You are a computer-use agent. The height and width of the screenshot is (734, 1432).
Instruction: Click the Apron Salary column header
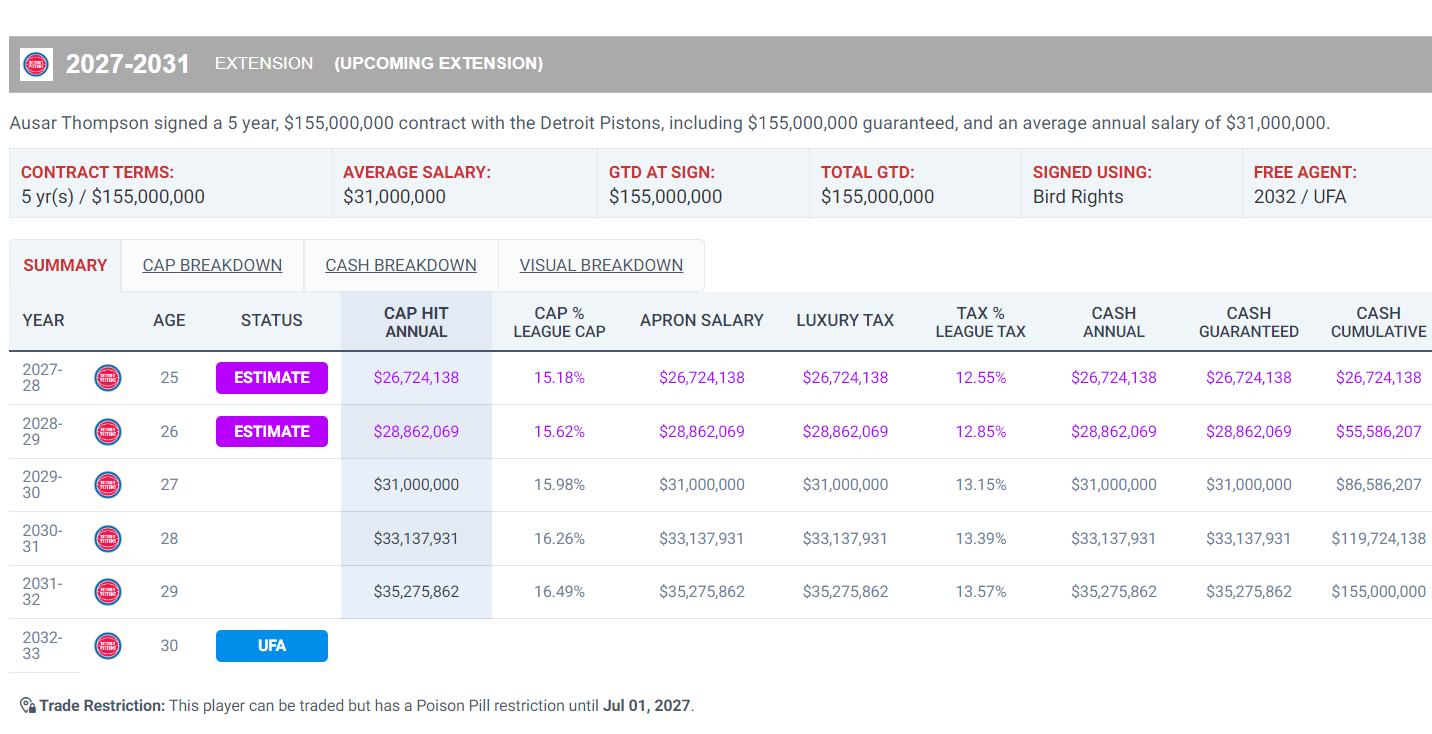[x=702, y=321]
